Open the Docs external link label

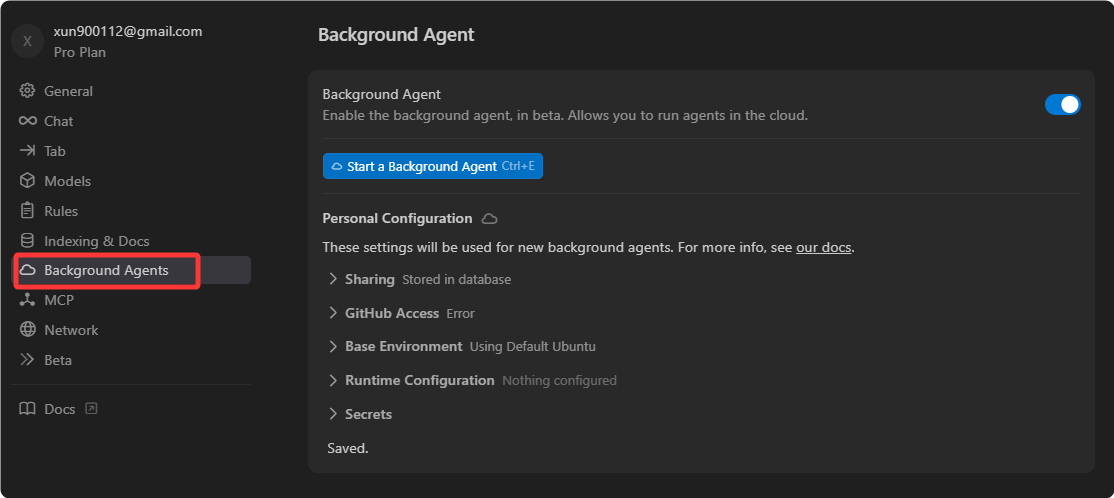(60, 409)
